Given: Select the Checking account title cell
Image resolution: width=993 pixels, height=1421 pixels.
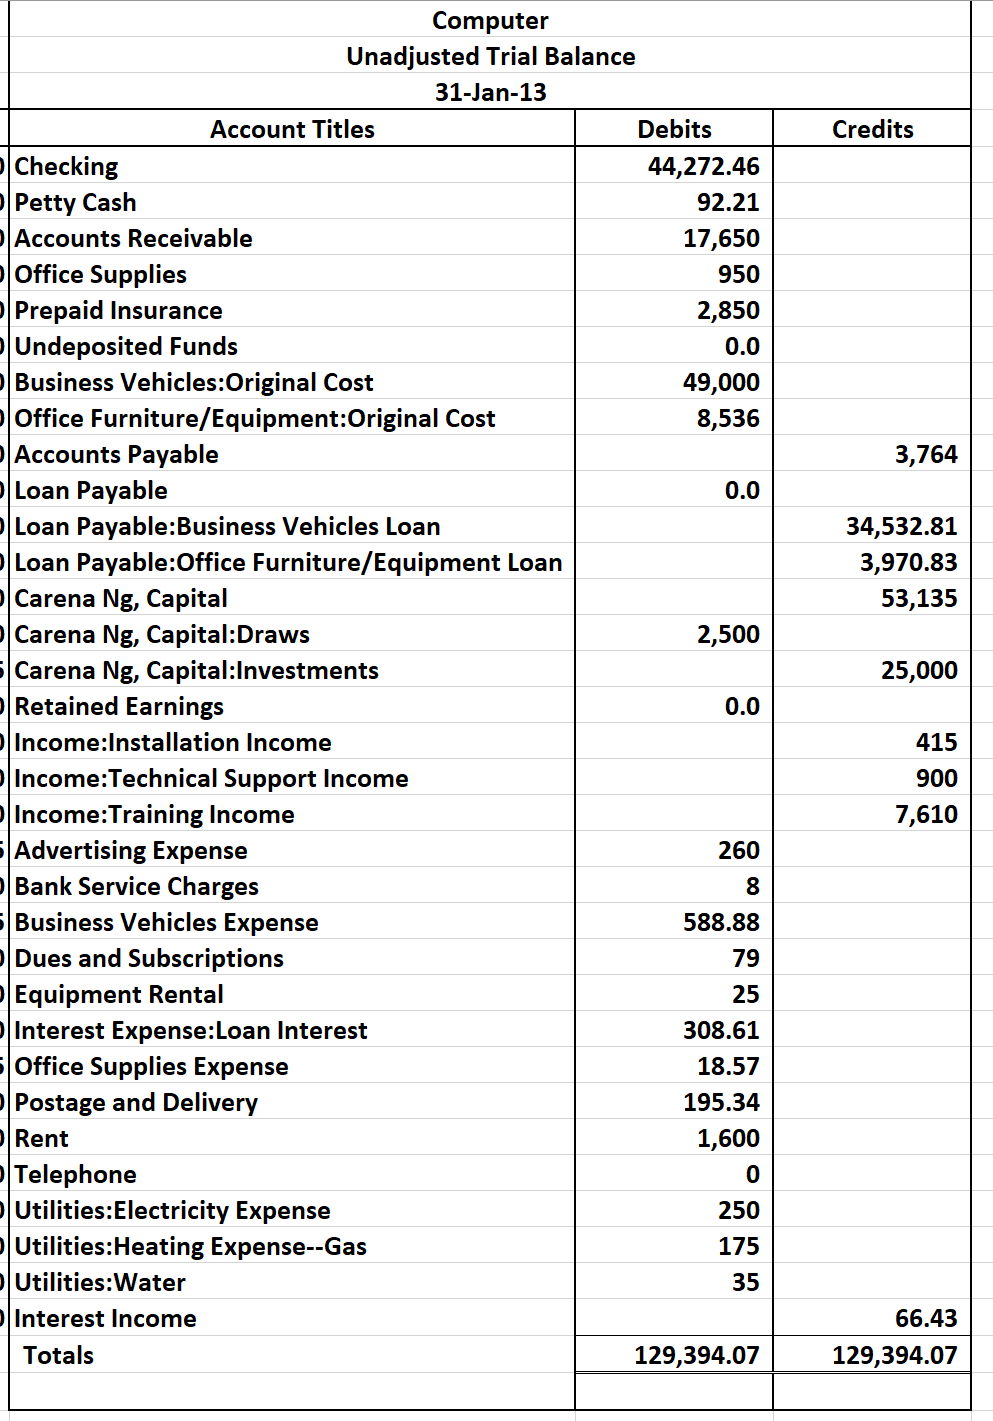Looking at the screenshot, I should pos(66,166).
